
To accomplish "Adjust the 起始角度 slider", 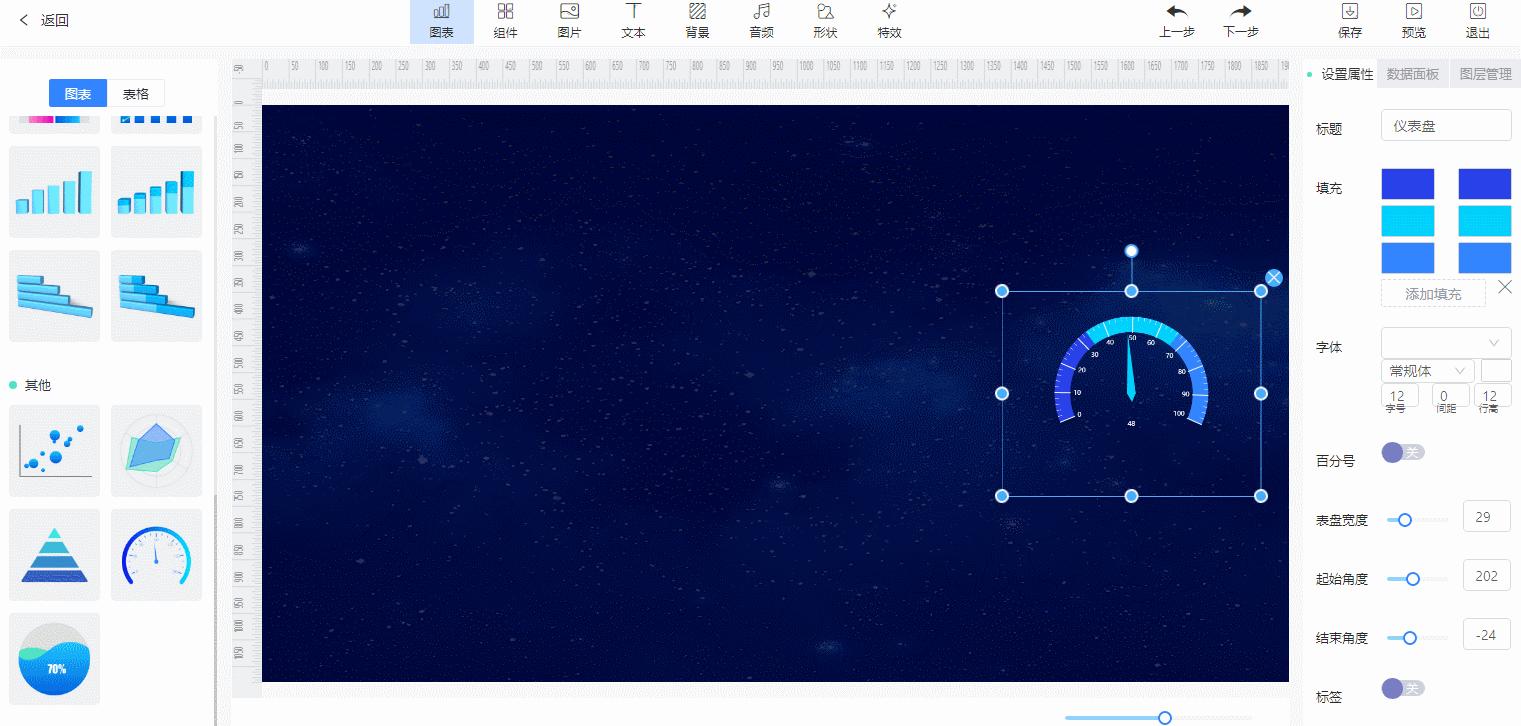I will pyautogui.click(x=1417, y=579).
